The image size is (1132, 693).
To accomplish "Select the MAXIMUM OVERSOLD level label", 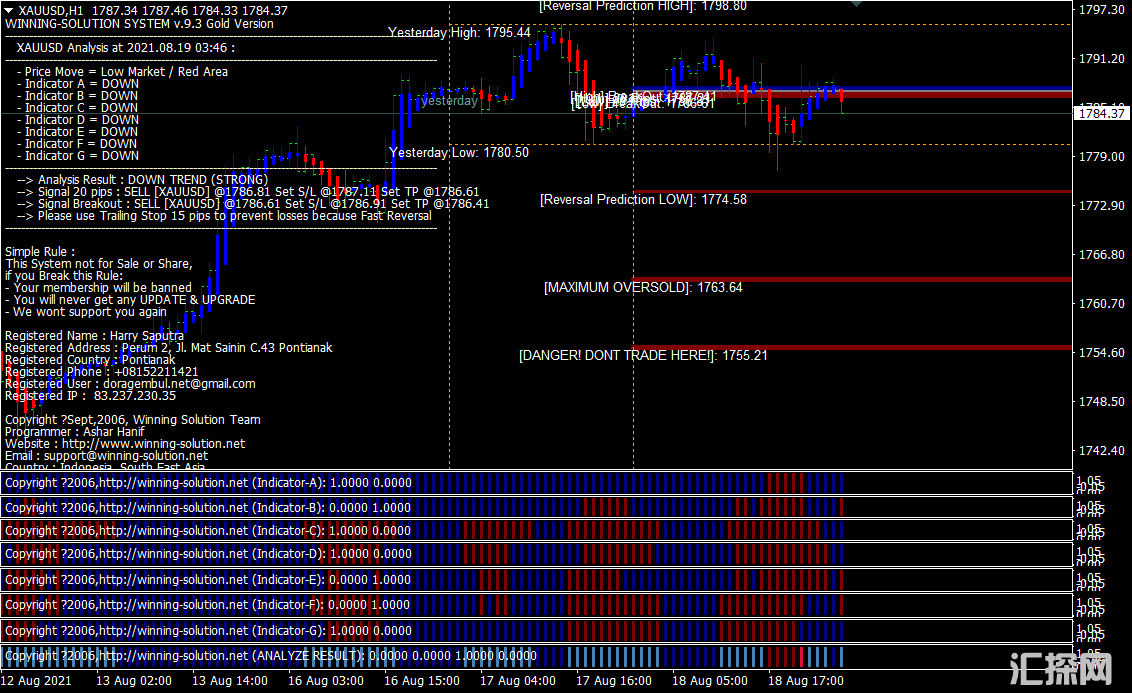I will (x=643, y=288).
